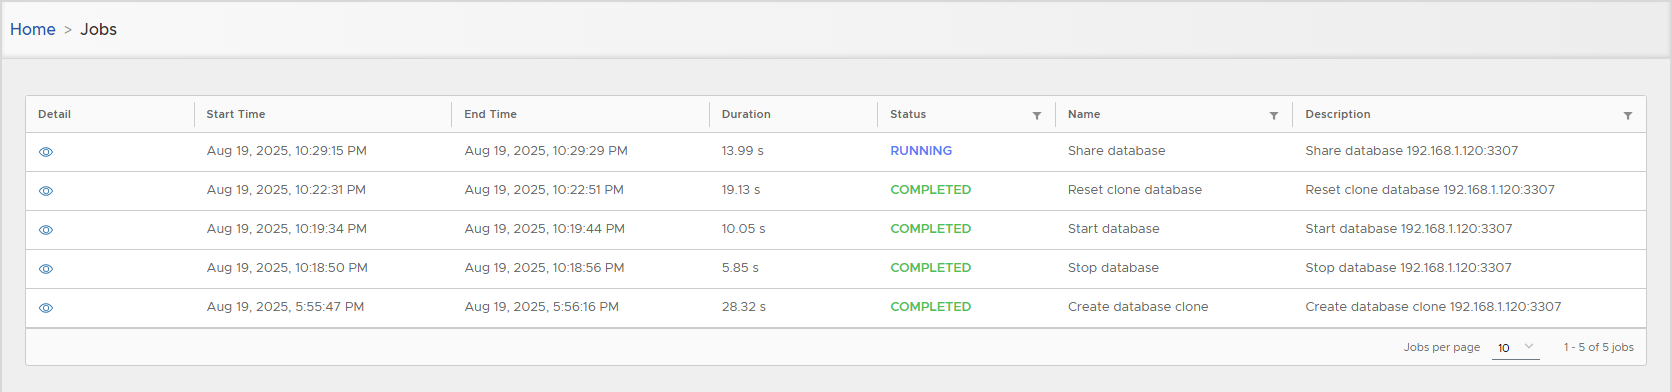
Task: View details of the Share database job
Action: [46, 152]
